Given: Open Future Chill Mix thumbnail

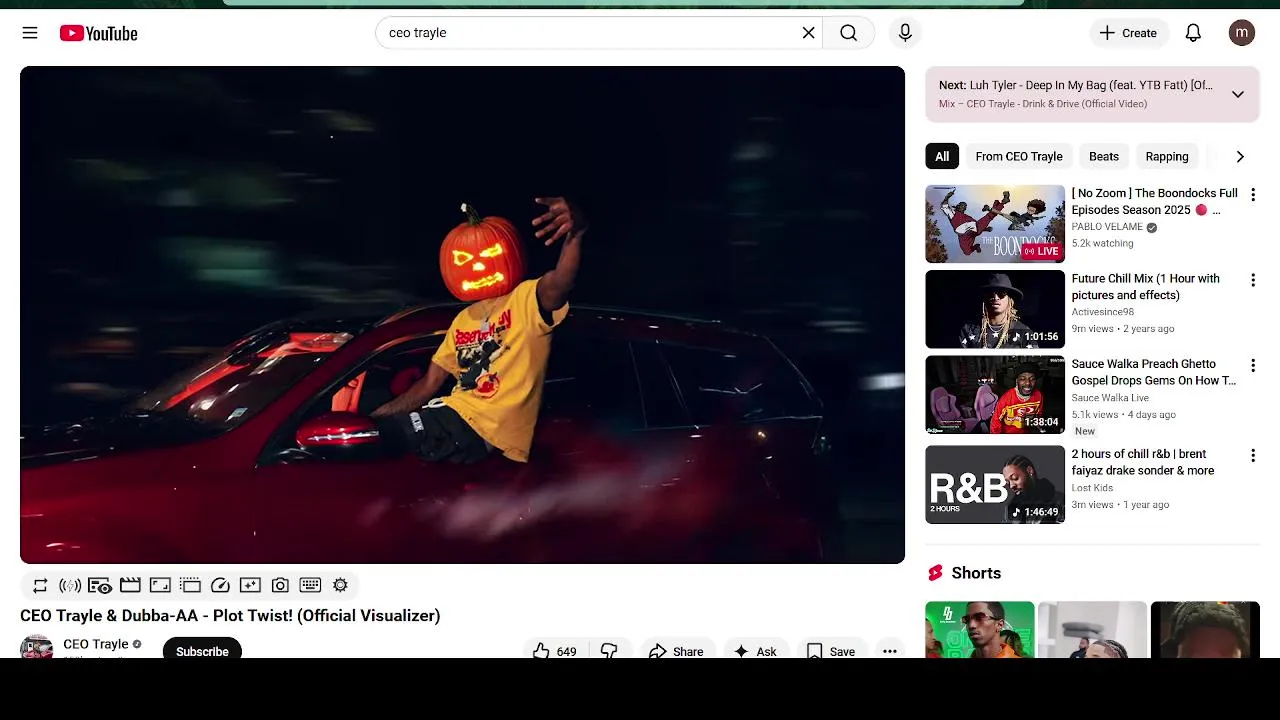Looking at the screenshot, I should [995, 309].
